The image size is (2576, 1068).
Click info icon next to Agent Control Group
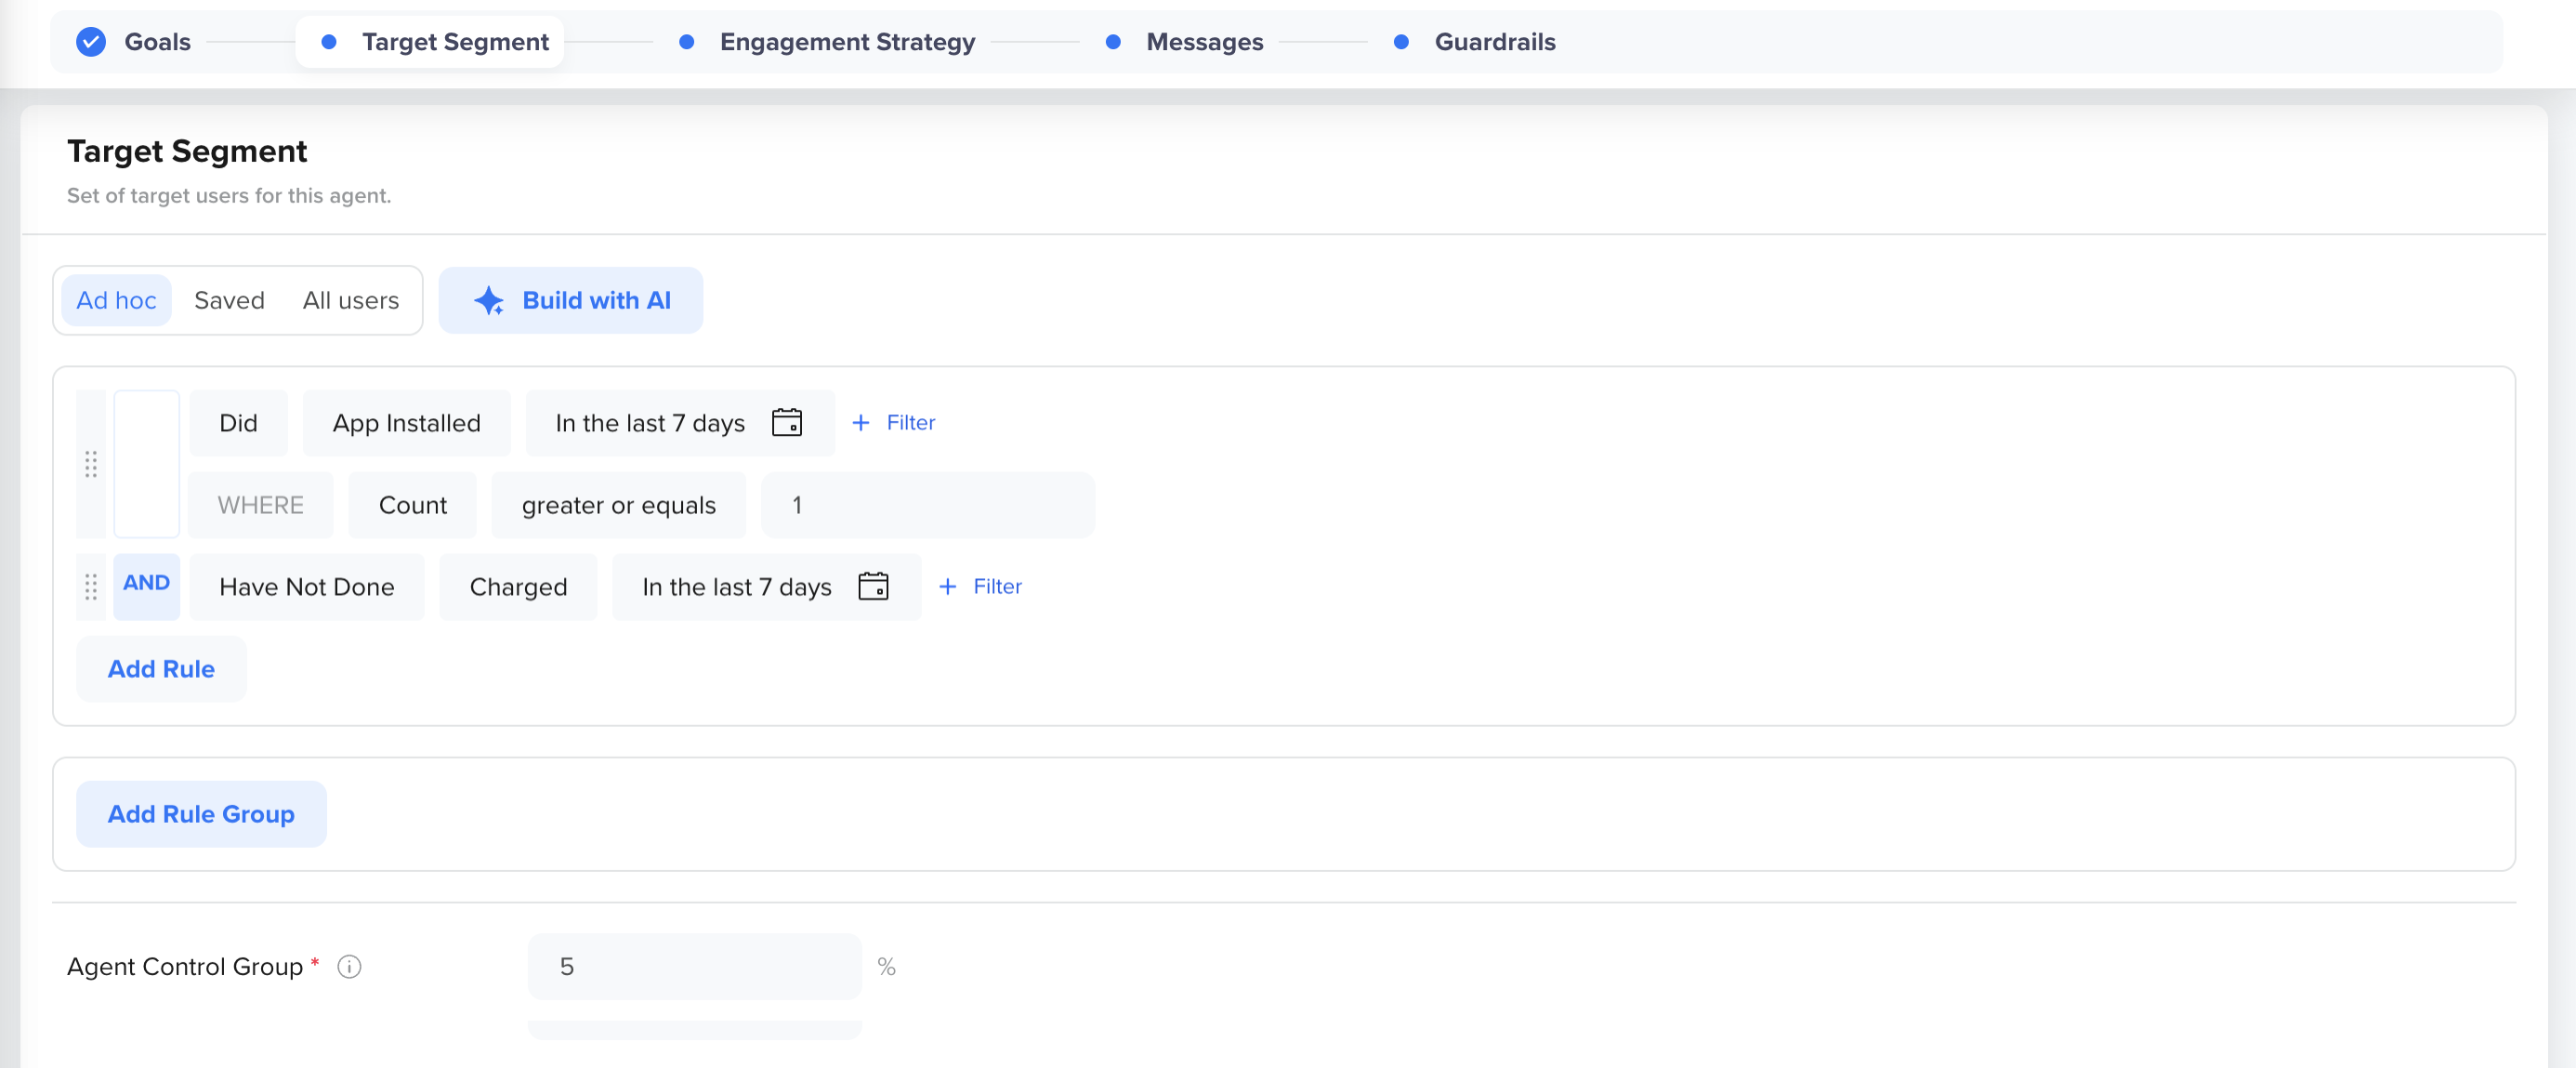(x=349, y=967)
